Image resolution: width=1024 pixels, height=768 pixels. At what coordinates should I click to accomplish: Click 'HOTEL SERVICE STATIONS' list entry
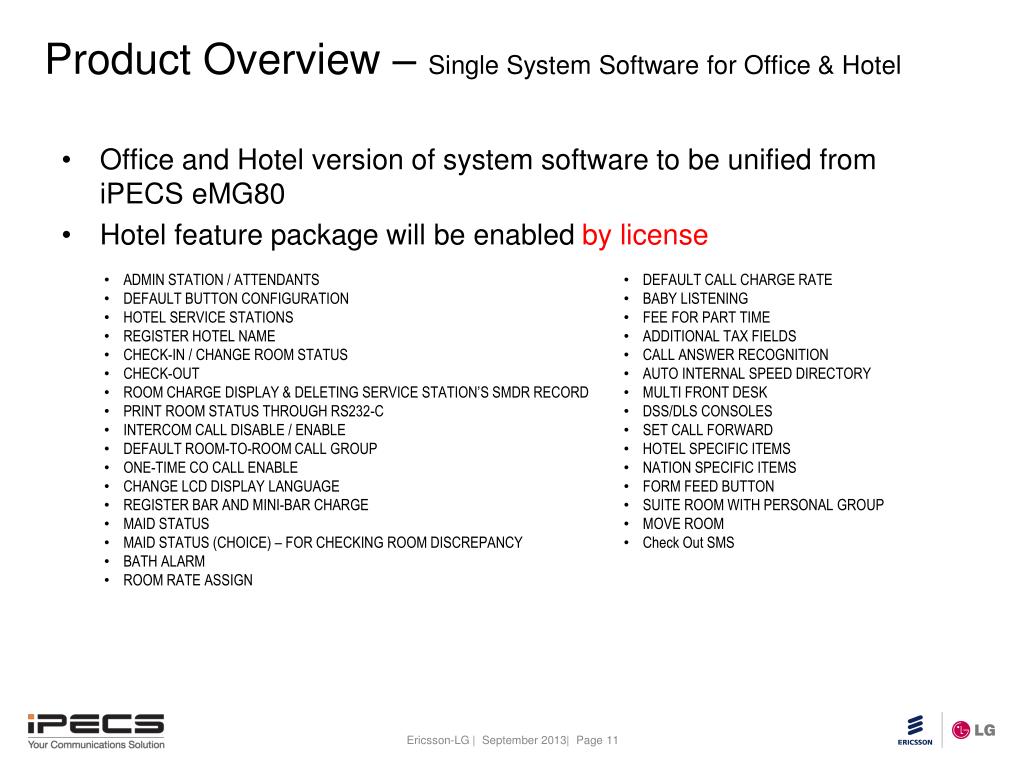point(208,317)
